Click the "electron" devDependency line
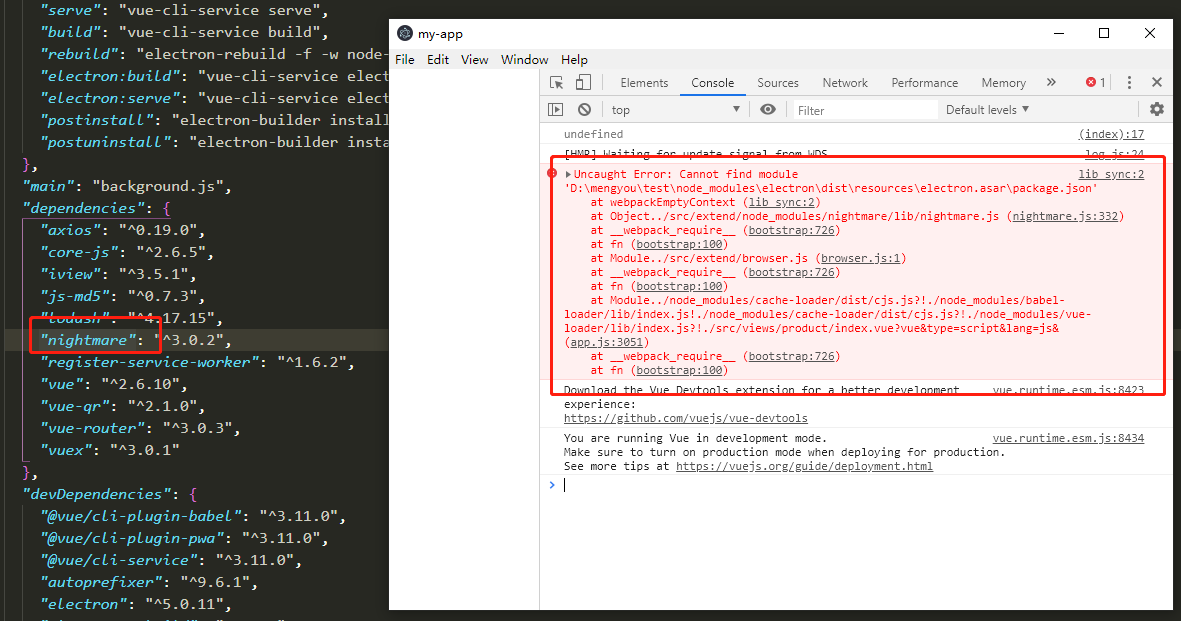Screen dimensions: 1181x621 click(136, 604)
